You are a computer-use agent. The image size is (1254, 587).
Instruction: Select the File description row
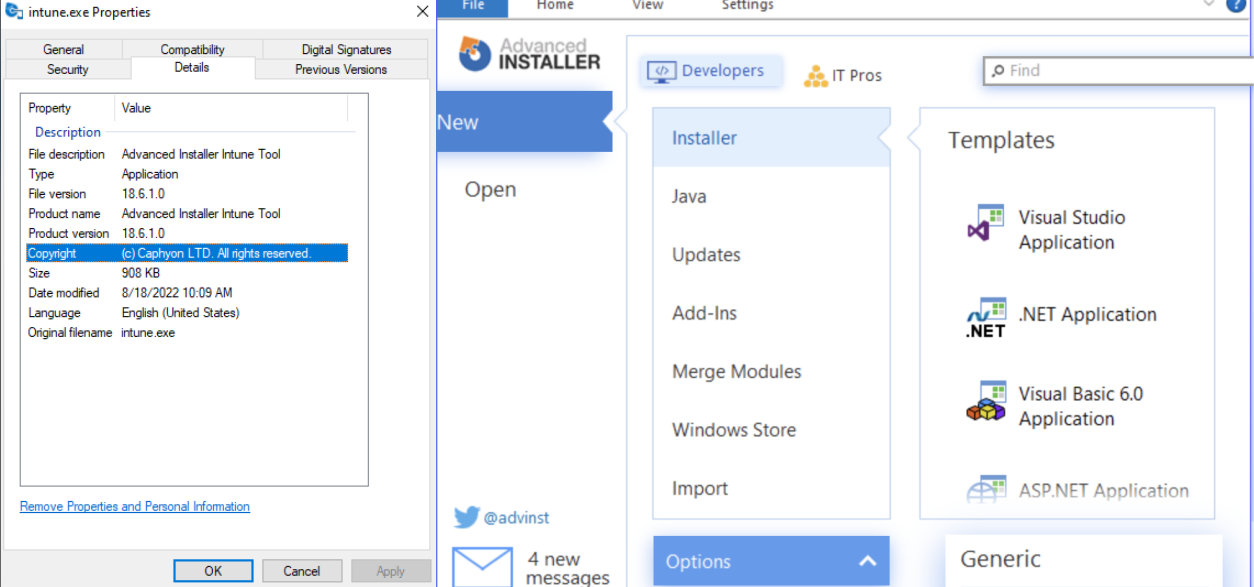(187, 154)
